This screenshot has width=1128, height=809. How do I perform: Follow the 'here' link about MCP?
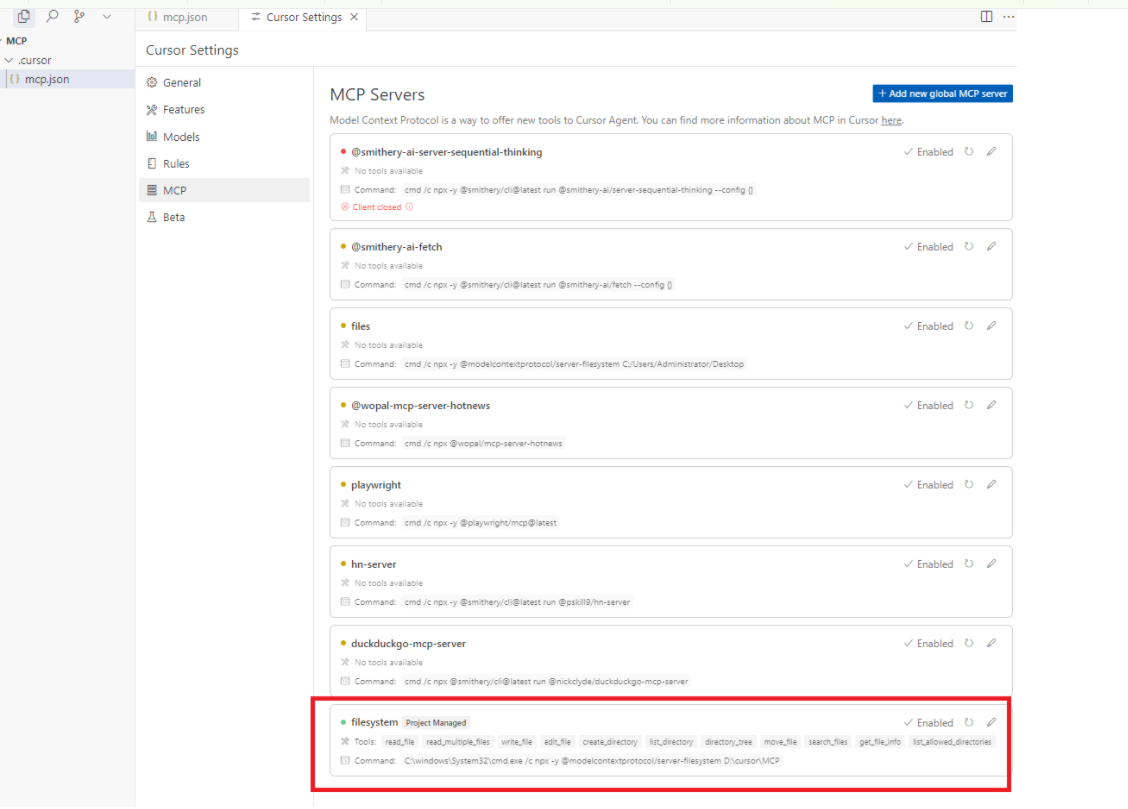coord(891,120)
